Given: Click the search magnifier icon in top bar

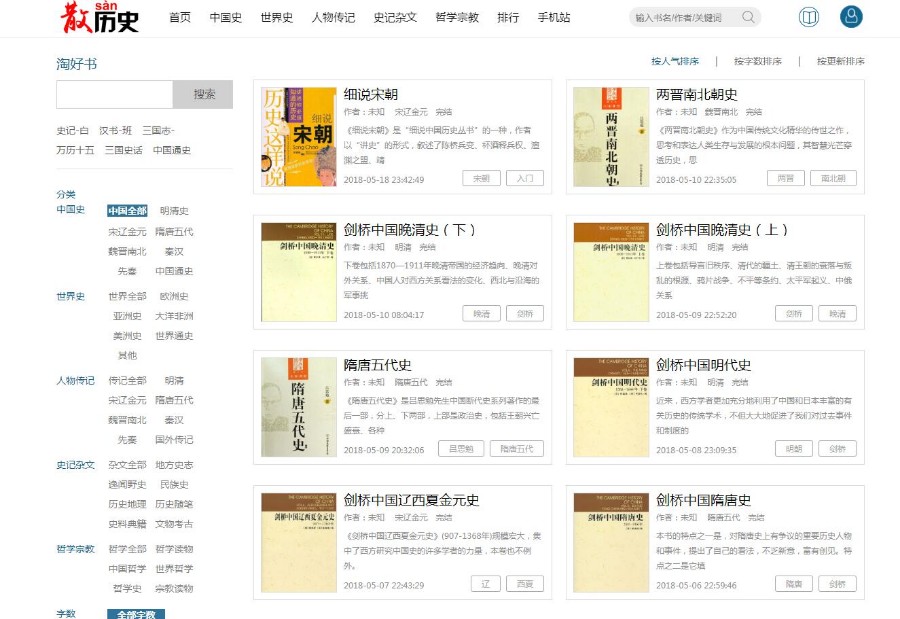Looking at the screenshot, I should (747, 17).
